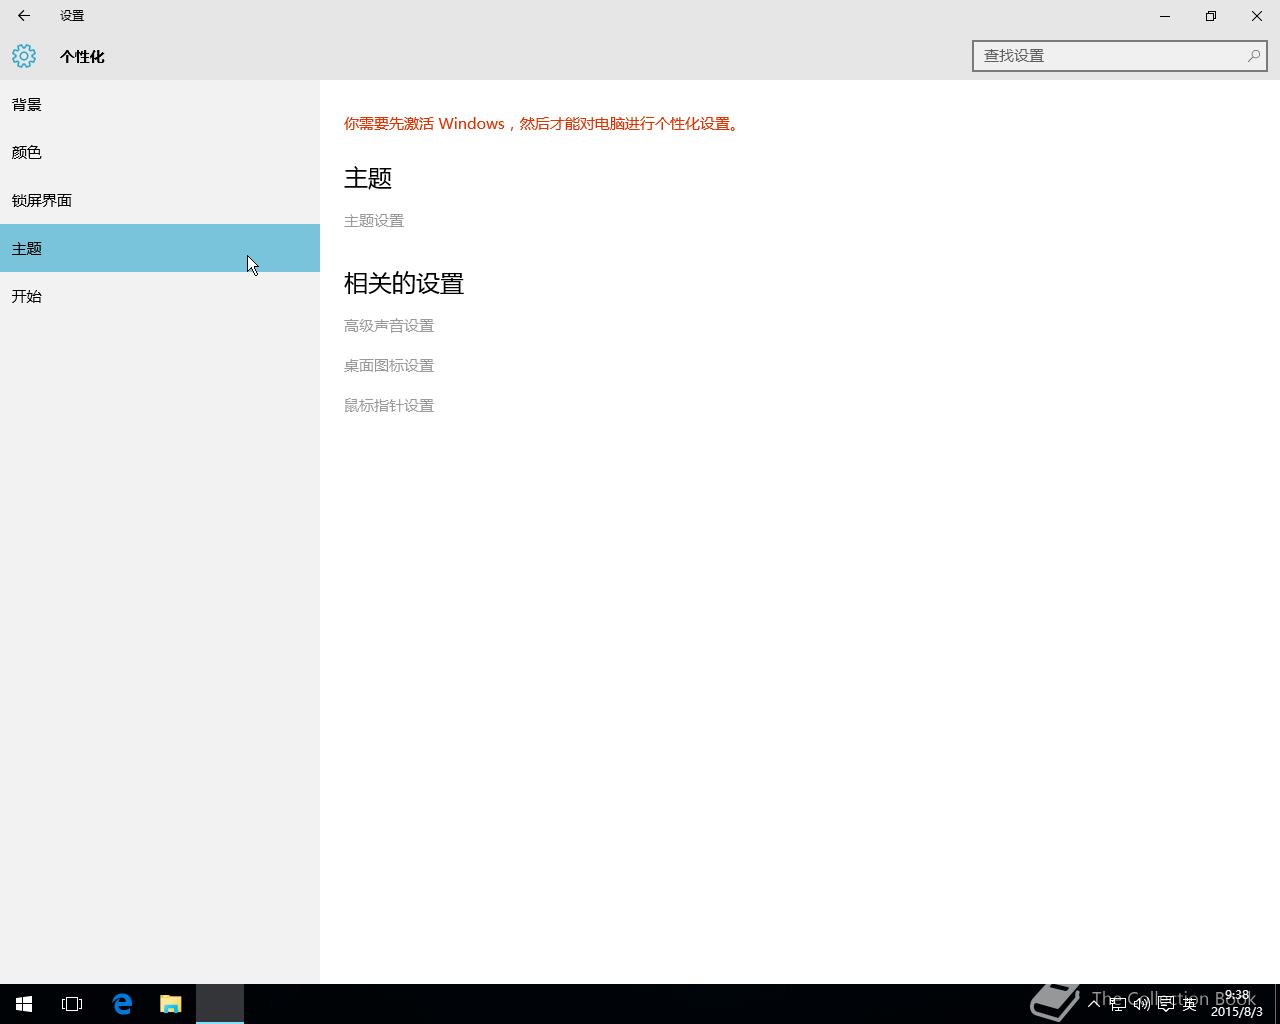The width and height of the screenshot is (1280, 1024).
Task: Open 高级声音设置 link
Action: tap(389, 326)
